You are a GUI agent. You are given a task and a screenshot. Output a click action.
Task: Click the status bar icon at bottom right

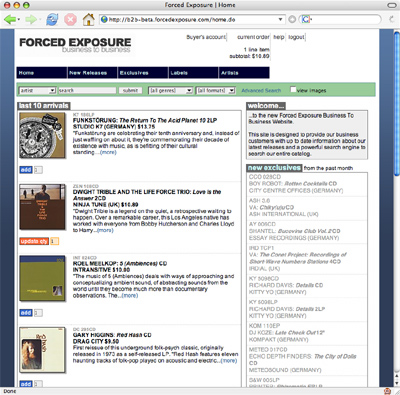click(387, 391)
